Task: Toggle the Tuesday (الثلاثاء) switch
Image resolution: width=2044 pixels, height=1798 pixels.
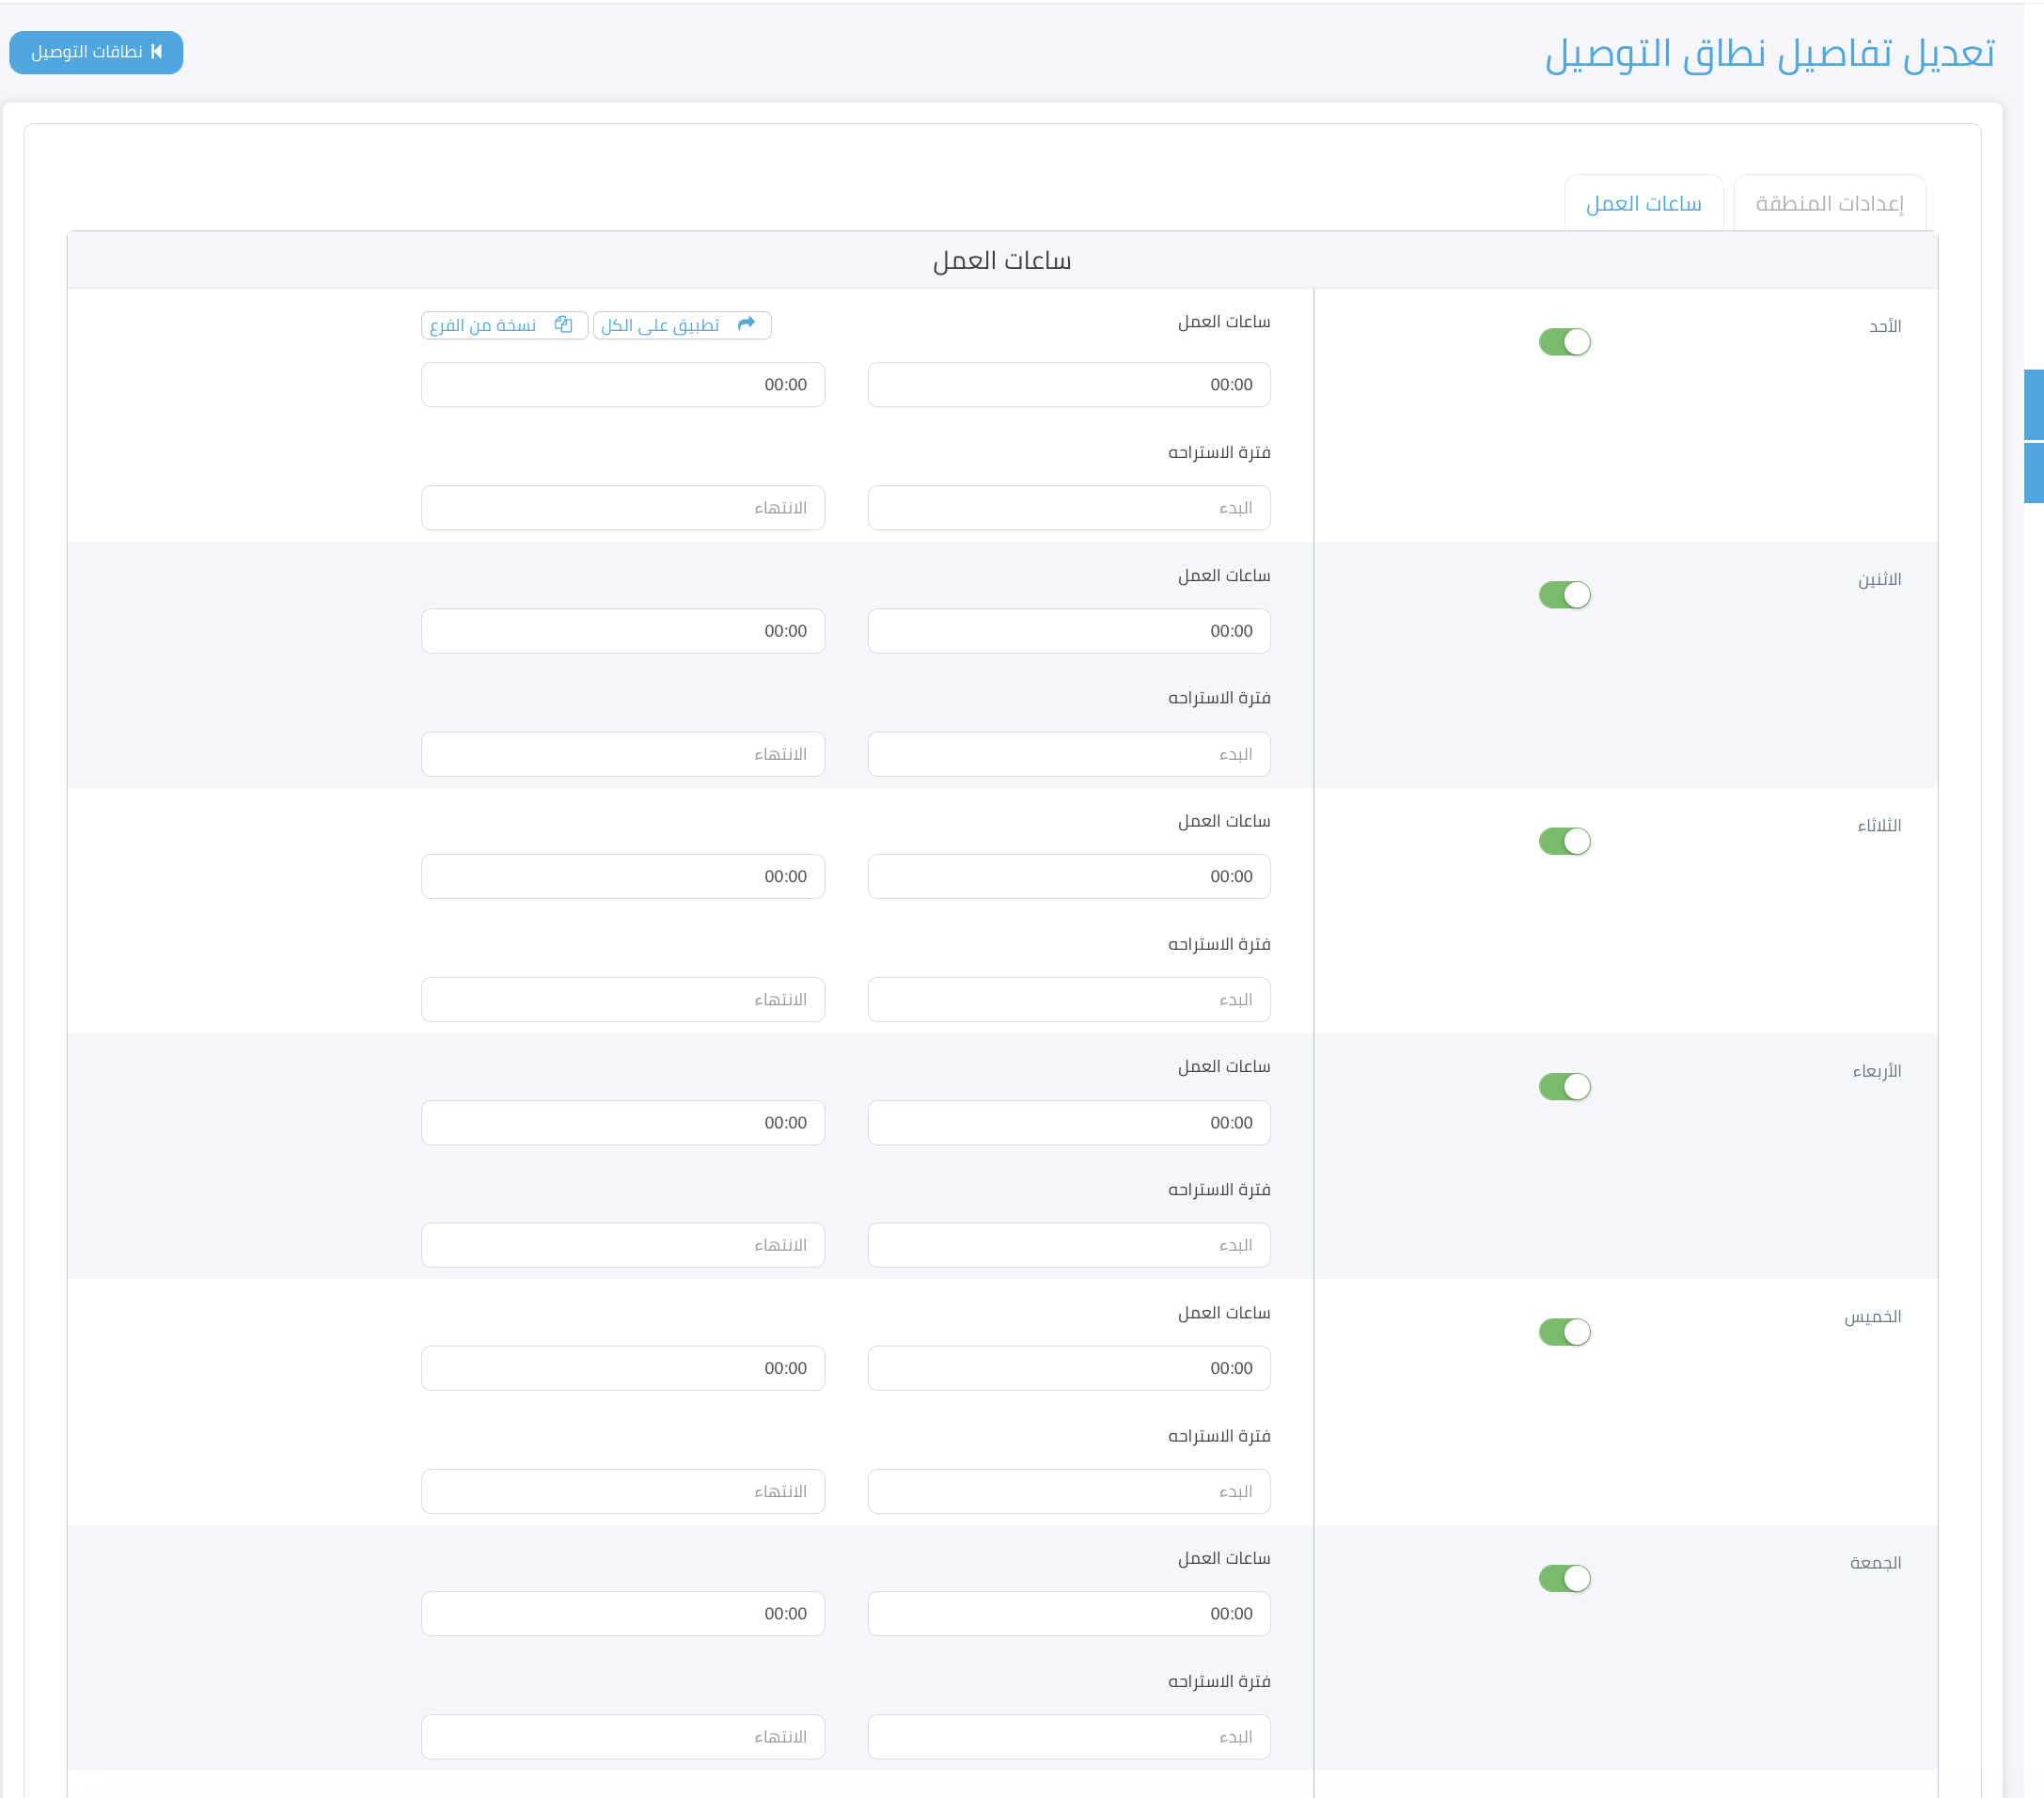Action: [x=1564, y=841]
